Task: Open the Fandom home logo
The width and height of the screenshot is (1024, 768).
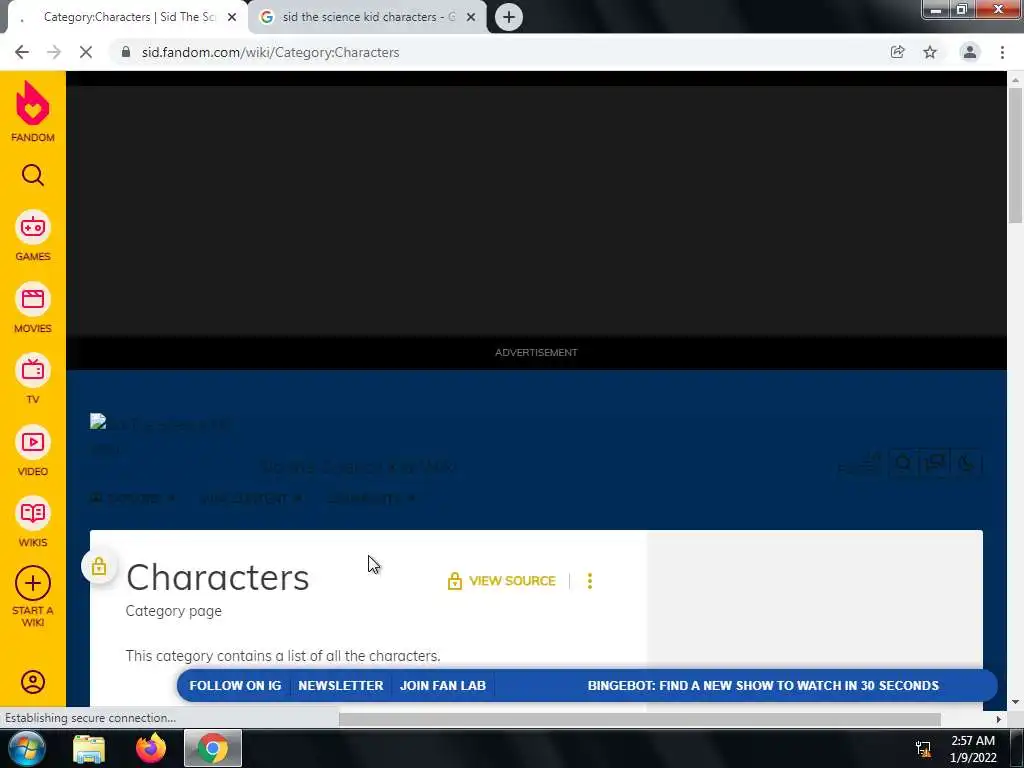Action: 33,112
